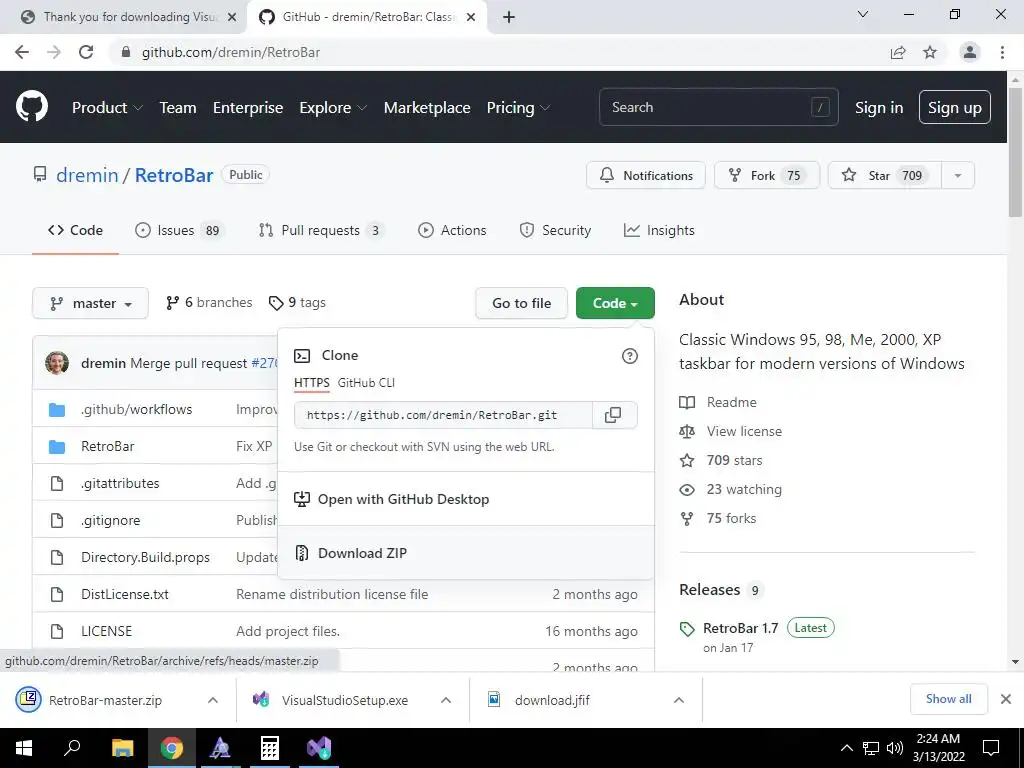
Task: Open Chrome three-dot menu
Action: point(1002,52)
